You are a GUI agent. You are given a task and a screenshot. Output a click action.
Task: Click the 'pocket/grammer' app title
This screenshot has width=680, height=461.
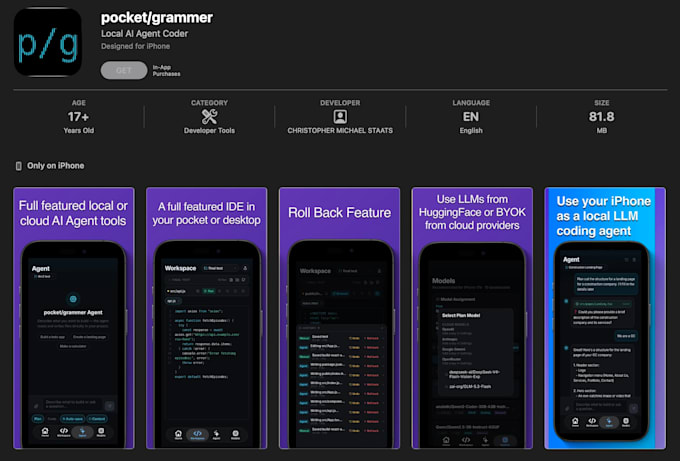coord(157,18)
